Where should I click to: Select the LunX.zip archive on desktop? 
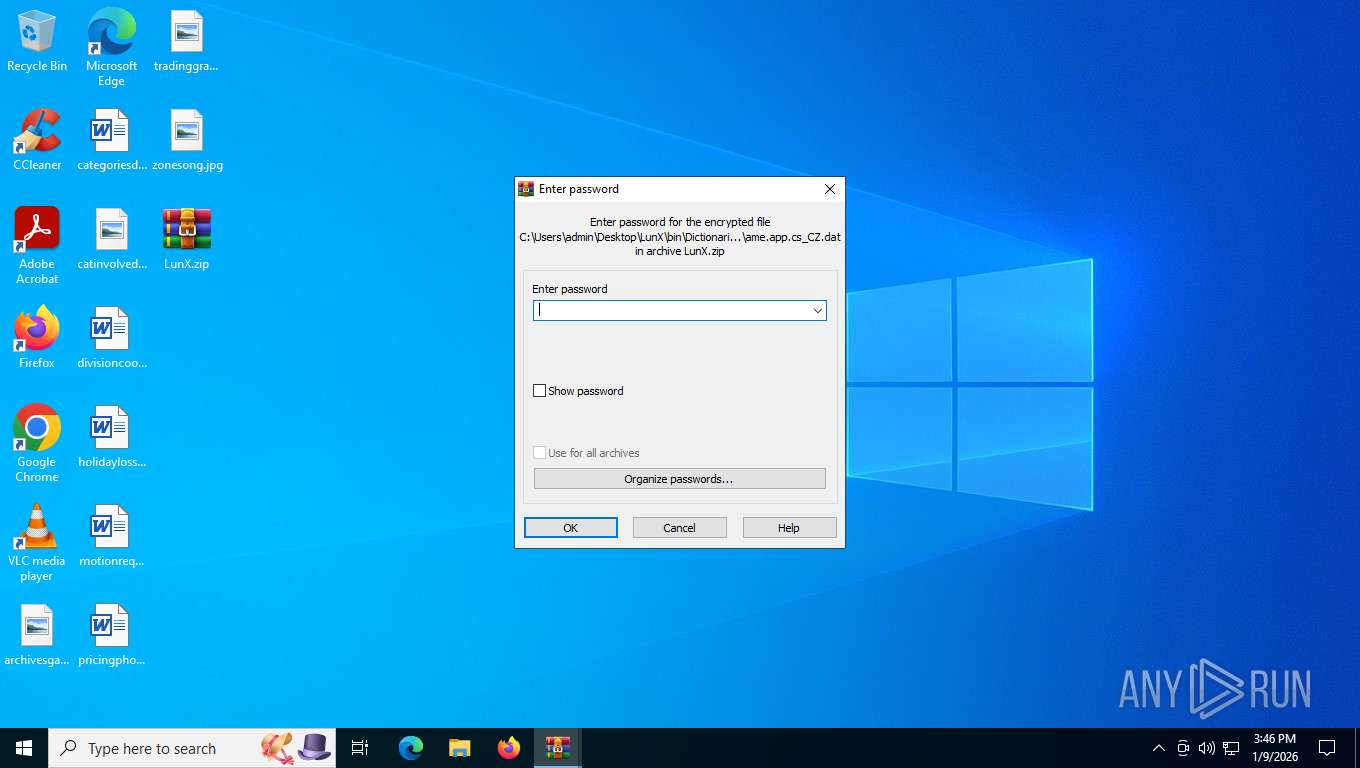(187, 240)
